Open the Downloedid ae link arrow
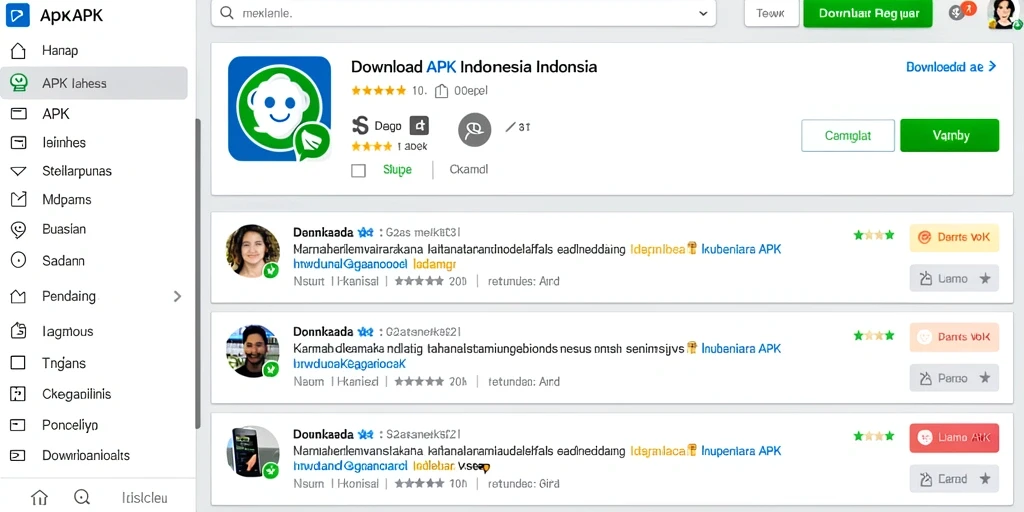Image resolution: width=1024 pixels, height=512 pixels. [992, 66]
